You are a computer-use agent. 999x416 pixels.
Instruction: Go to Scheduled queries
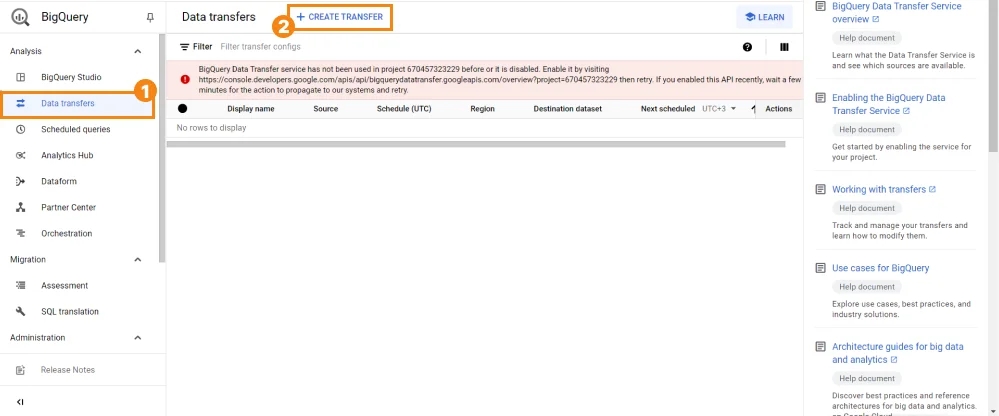click(78, 129)
